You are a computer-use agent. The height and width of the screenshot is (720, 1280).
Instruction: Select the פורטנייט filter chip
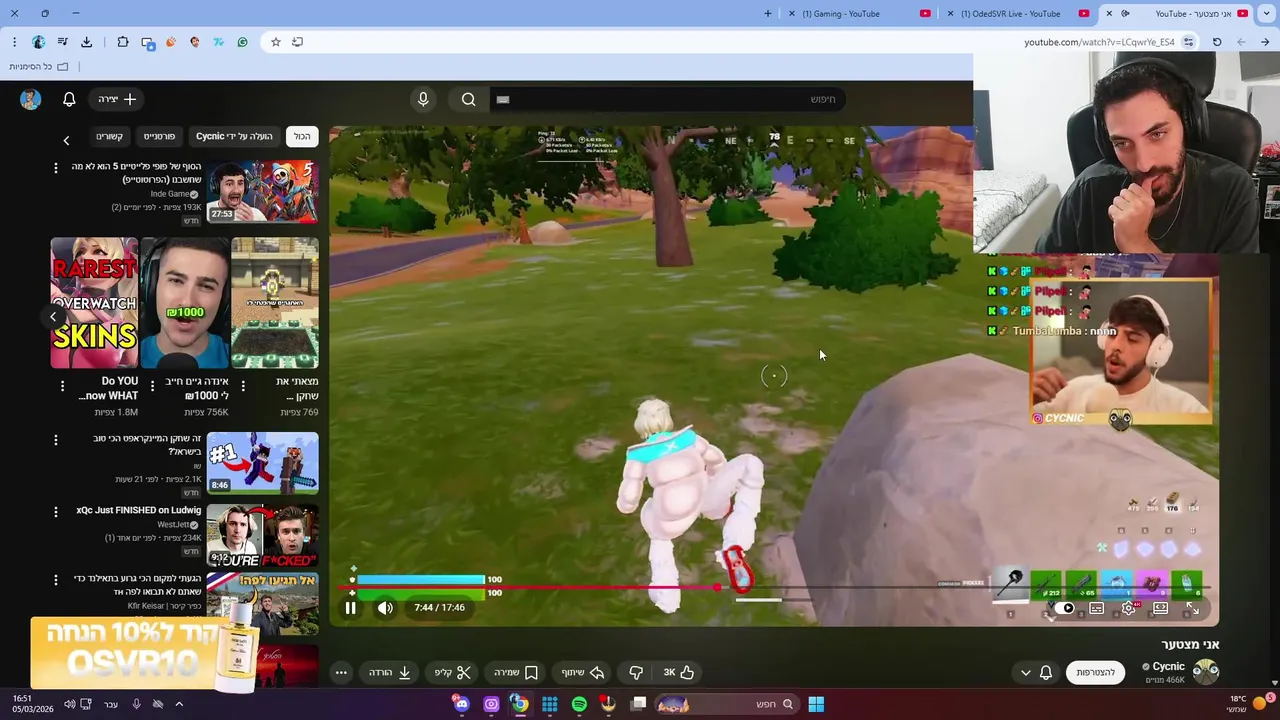(159, 136)
